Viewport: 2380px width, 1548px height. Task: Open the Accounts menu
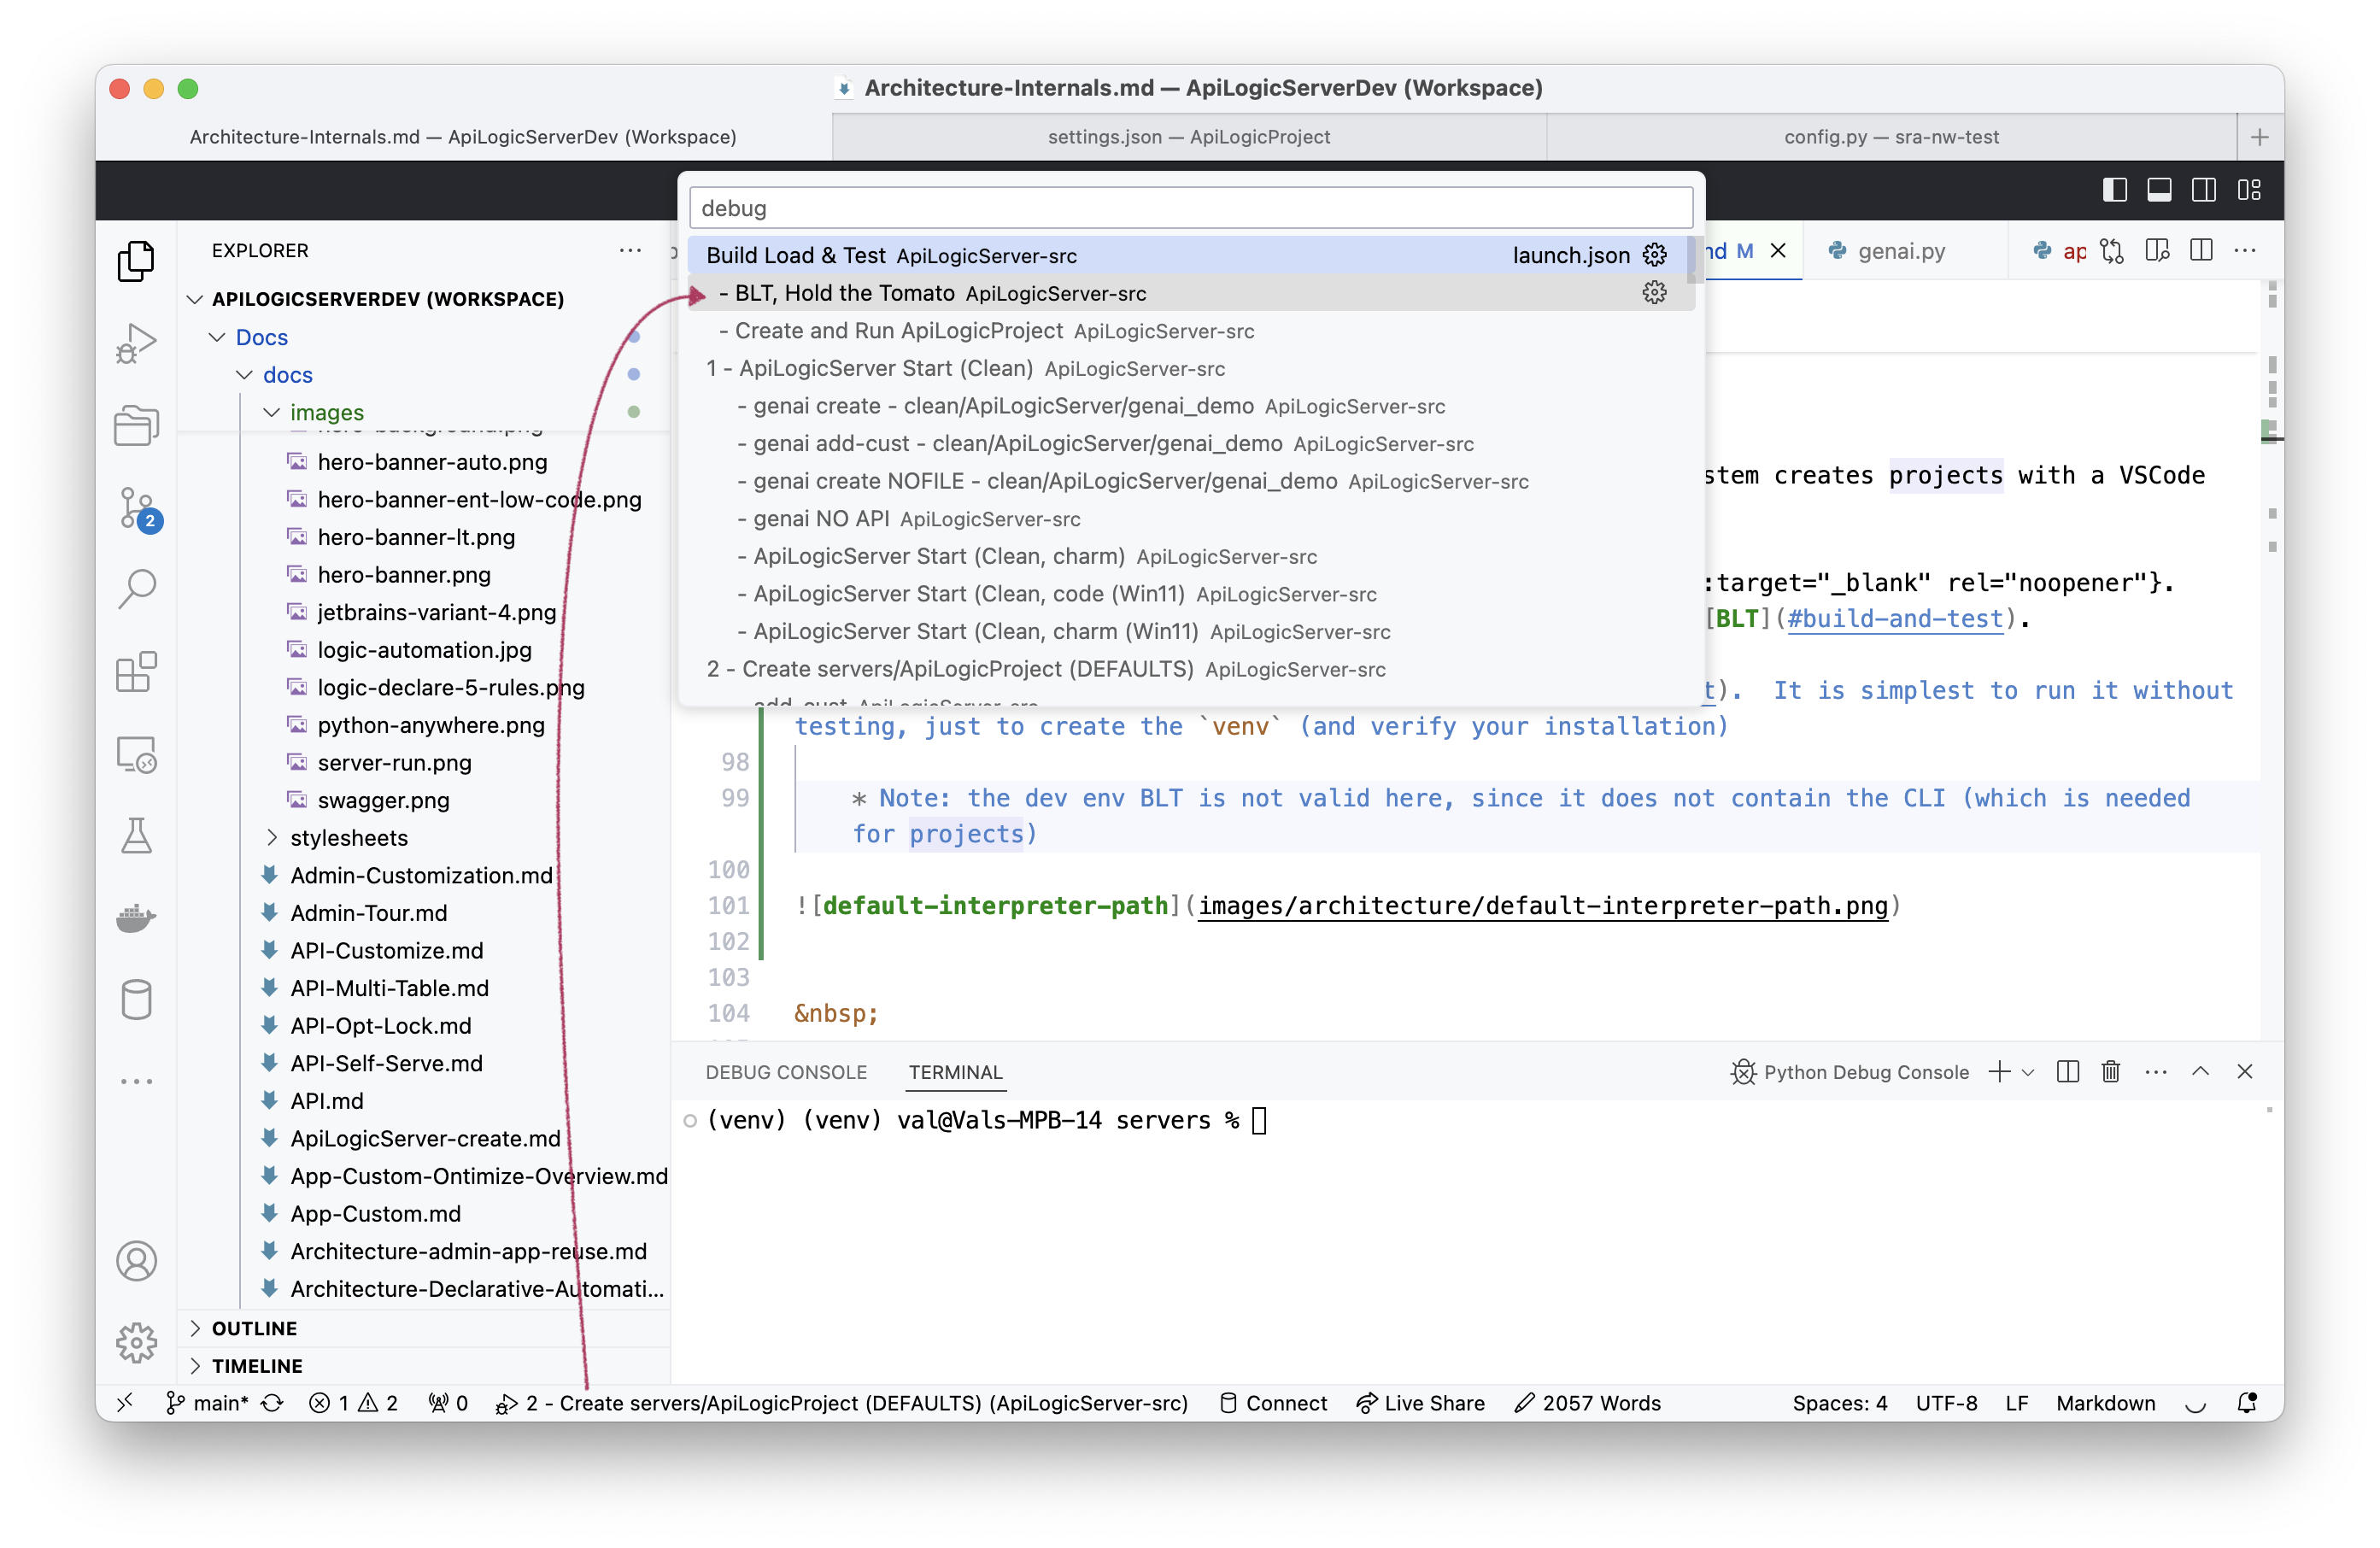136,1261
